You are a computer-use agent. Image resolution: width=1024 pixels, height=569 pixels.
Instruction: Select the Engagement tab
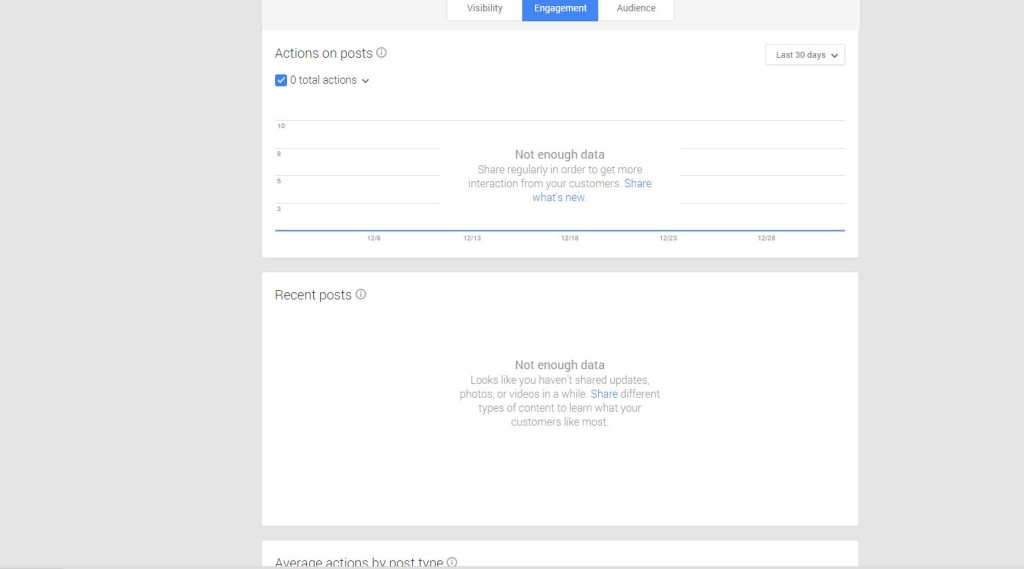click(560, 9)
